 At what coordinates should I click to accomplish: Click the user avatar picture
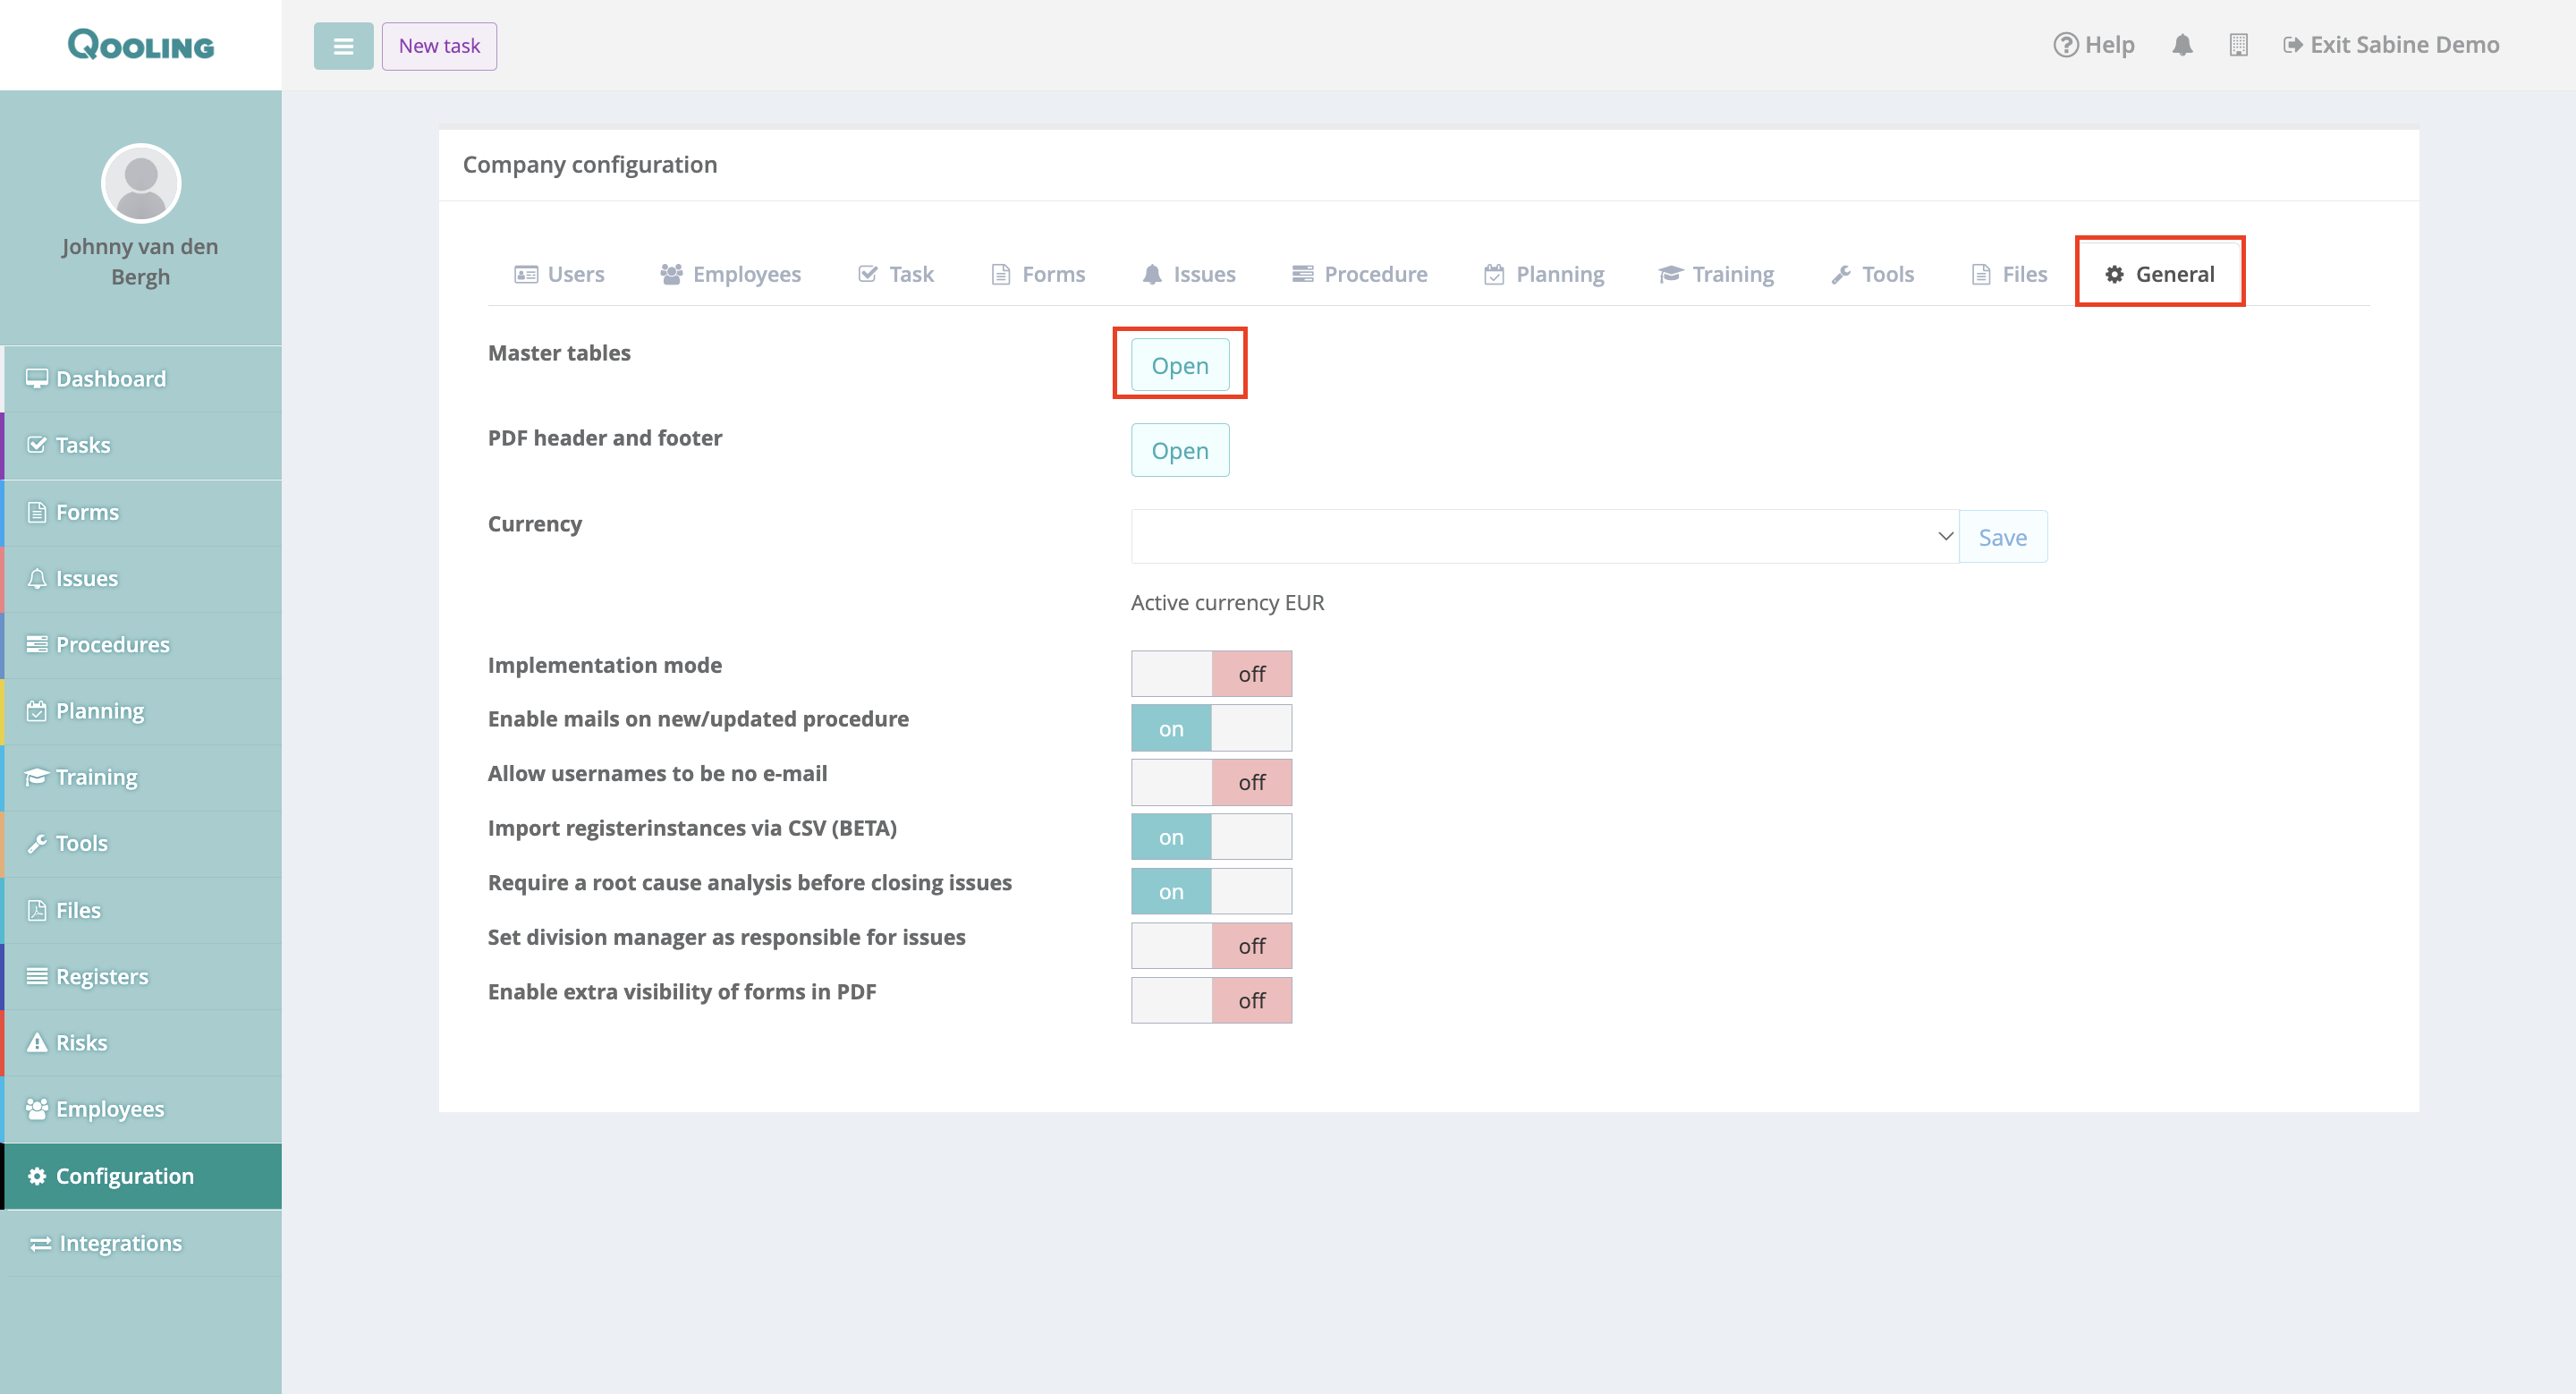click(x=141, y=183)
